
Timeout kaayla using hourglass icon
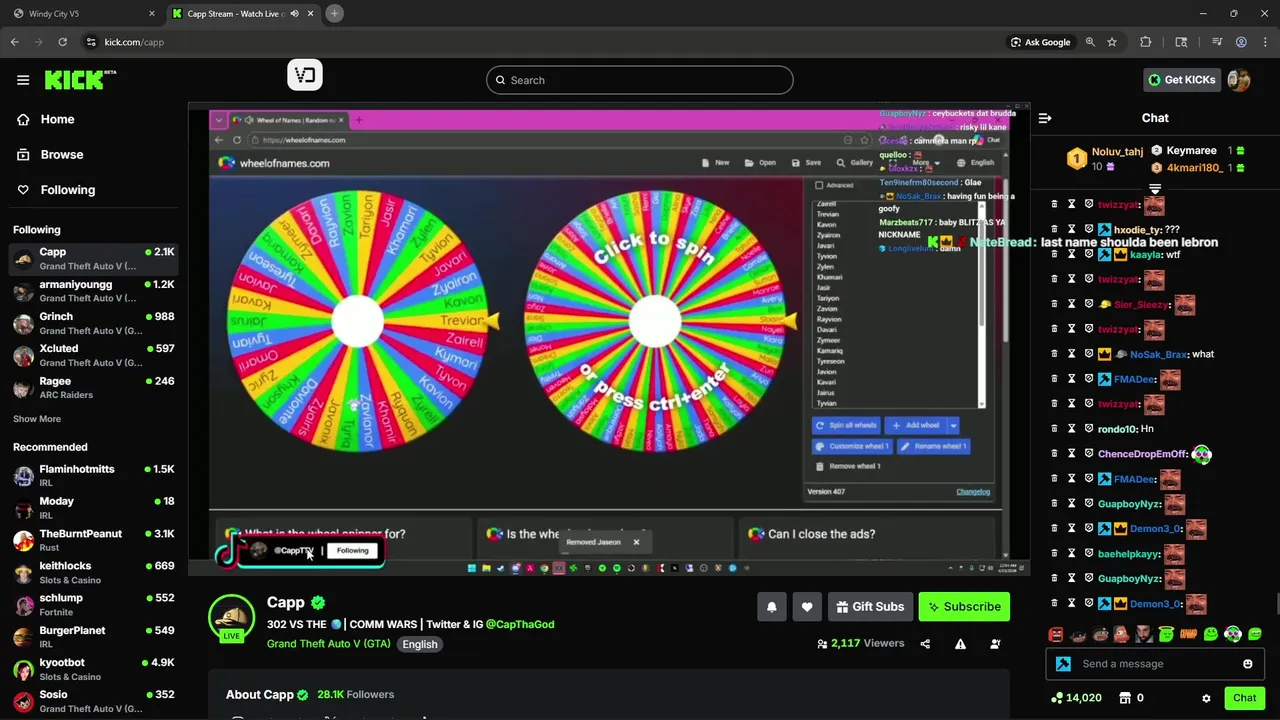click(x=1071, y=255)
